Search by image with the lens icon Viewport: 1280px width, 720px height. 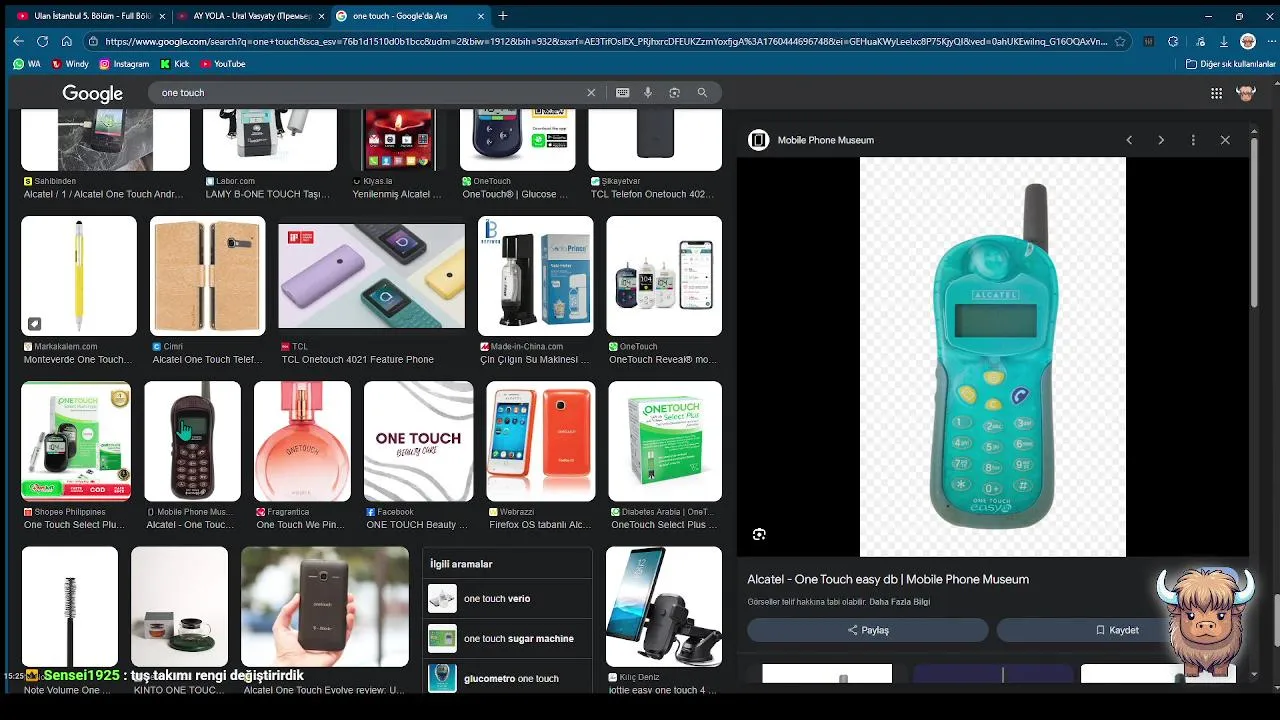click(674, 92)
